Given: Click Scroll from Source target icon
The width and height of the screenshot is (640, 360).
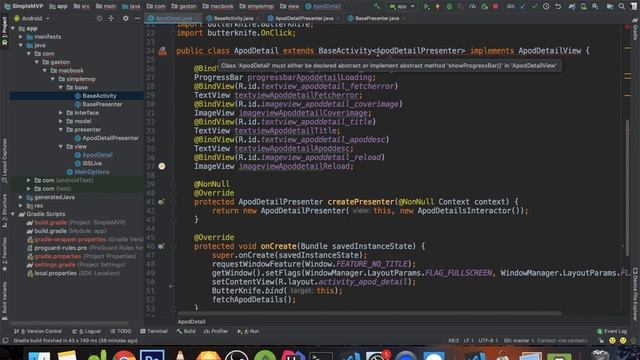Looking at the screenshot, I should [x=99, y=18].
